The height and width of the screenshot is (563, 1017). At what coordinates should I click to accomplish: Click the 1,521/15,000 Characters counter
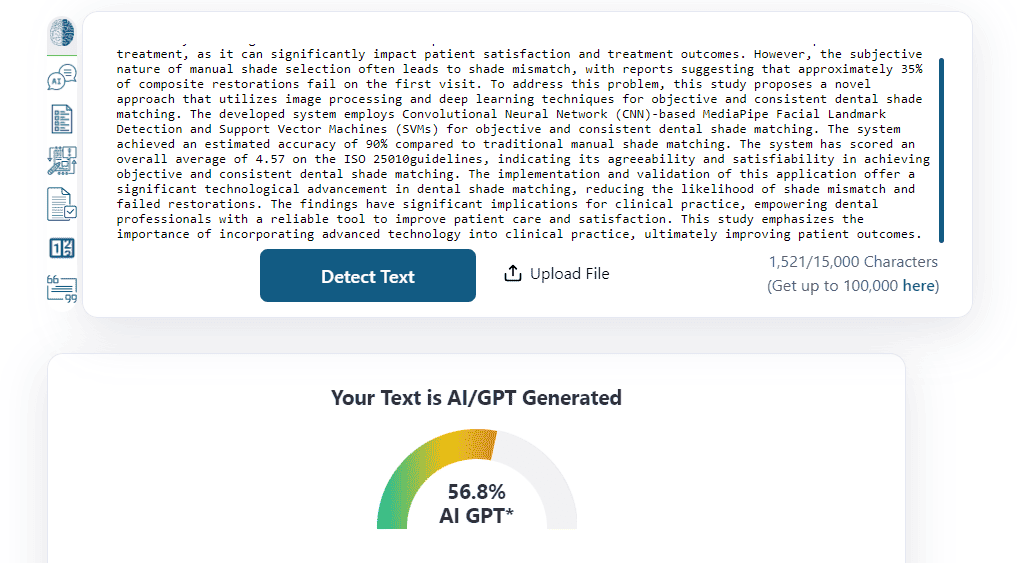coord(853,262)
